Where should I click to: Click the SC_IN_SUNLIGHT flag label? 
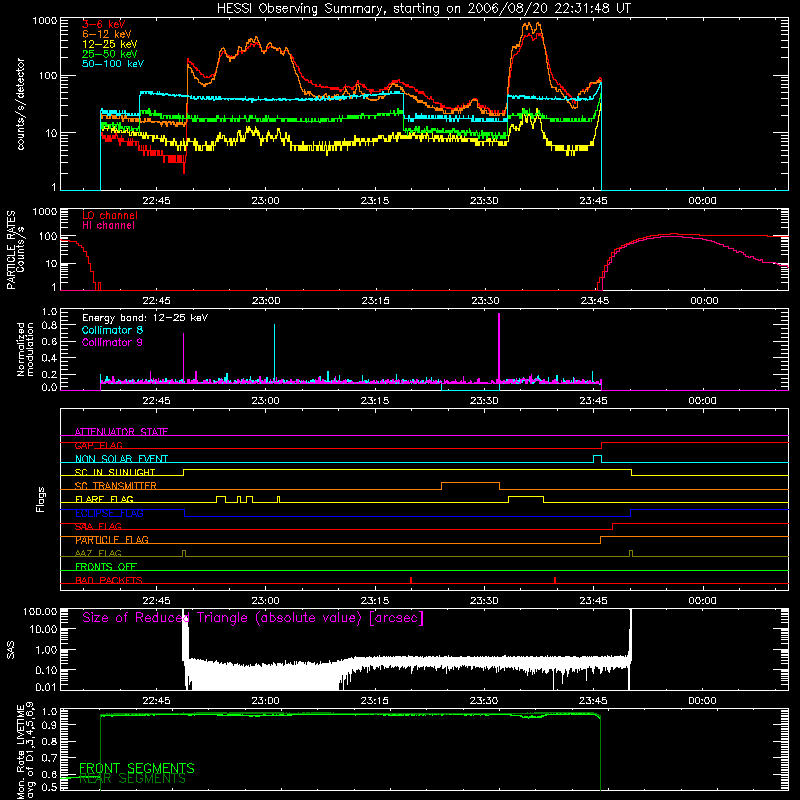tap(115, 472)
